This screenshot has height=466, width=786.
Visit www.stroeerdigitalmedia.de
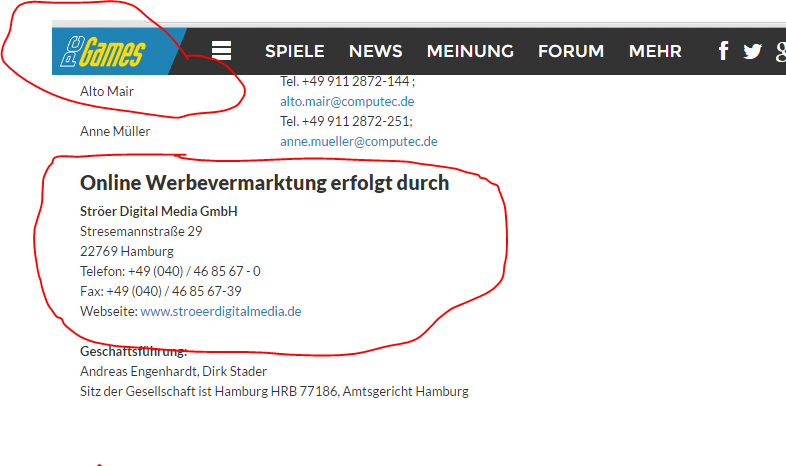pyautogui.click(x=221, y=311)
